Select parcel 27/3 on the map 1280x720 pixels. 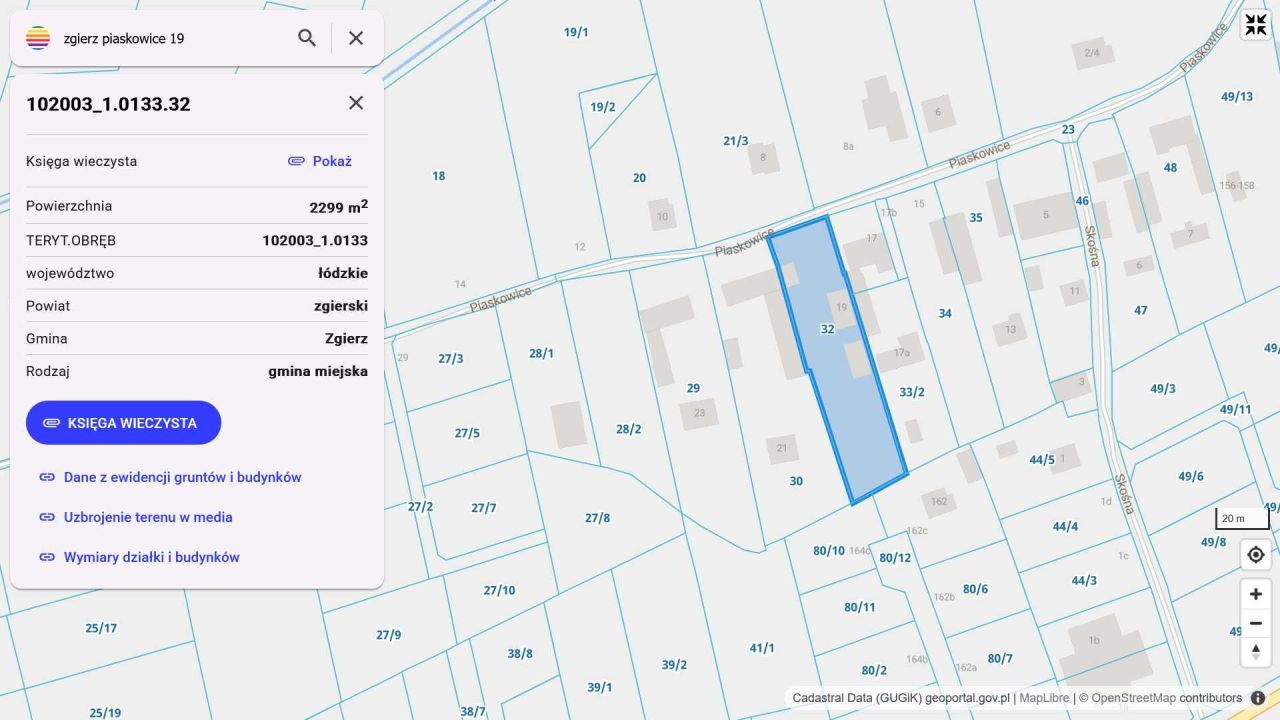pyautogui.click(x=451, y=358)
